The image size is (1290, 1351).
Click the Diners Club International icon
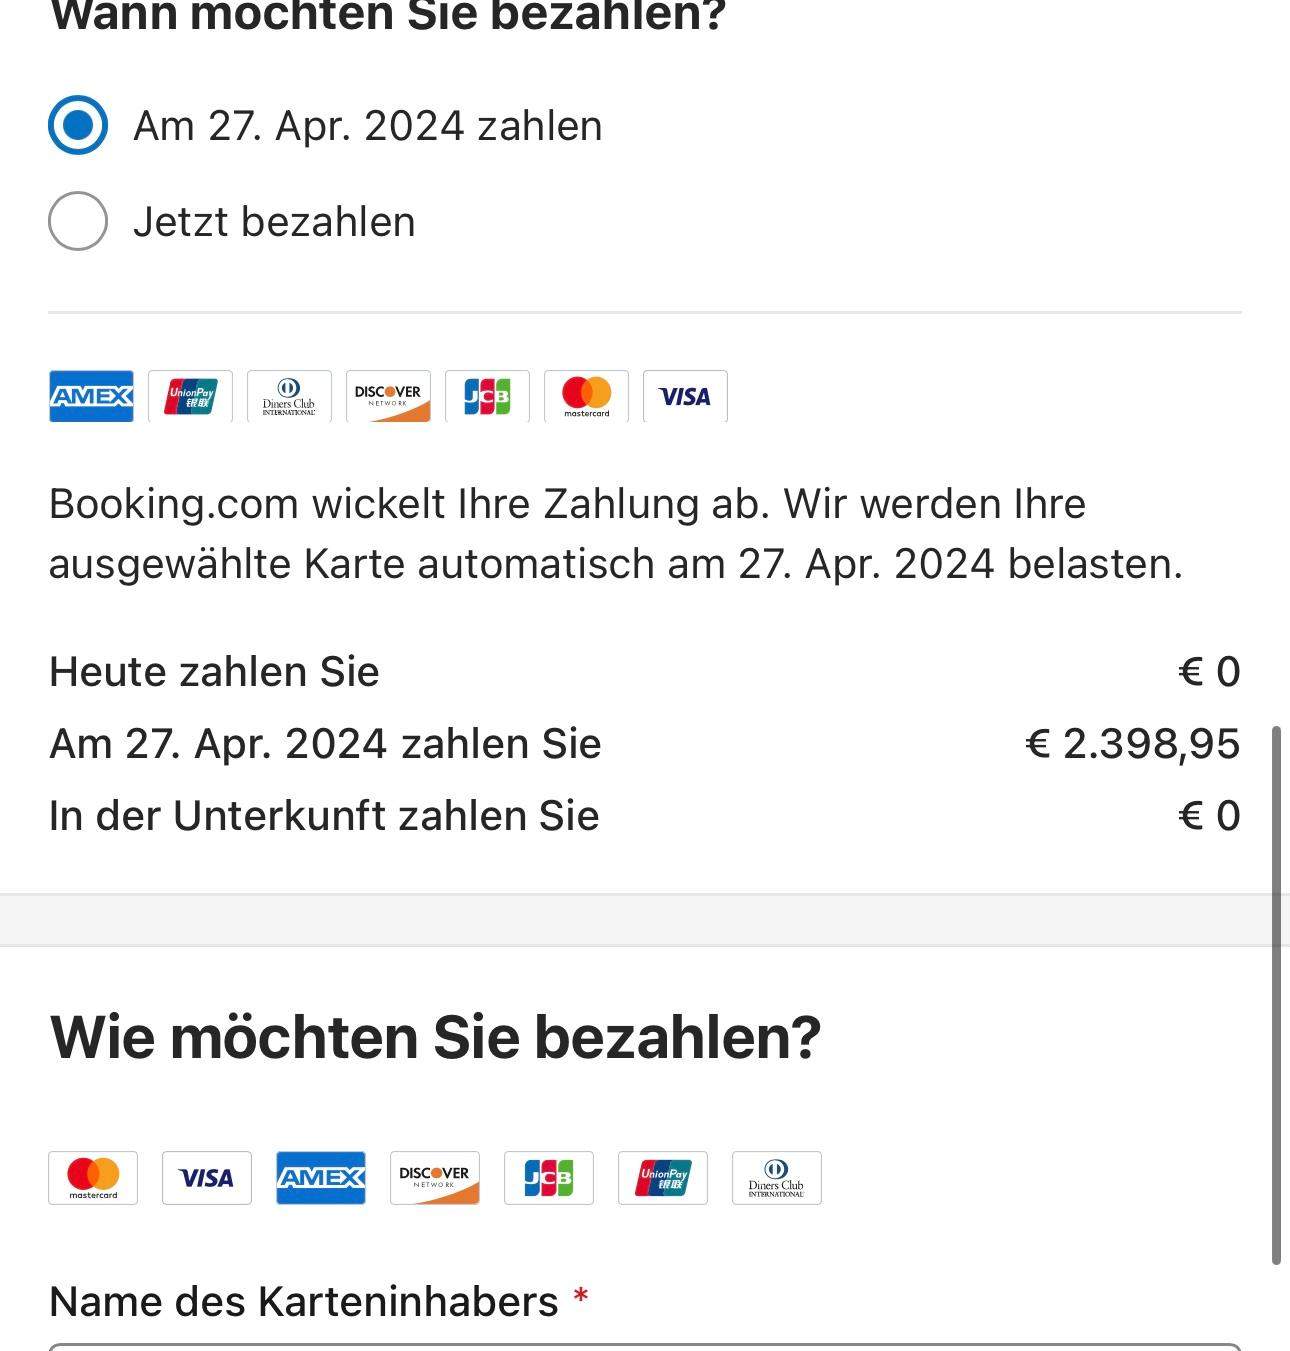pyautogui.click(x=289, y=396)
